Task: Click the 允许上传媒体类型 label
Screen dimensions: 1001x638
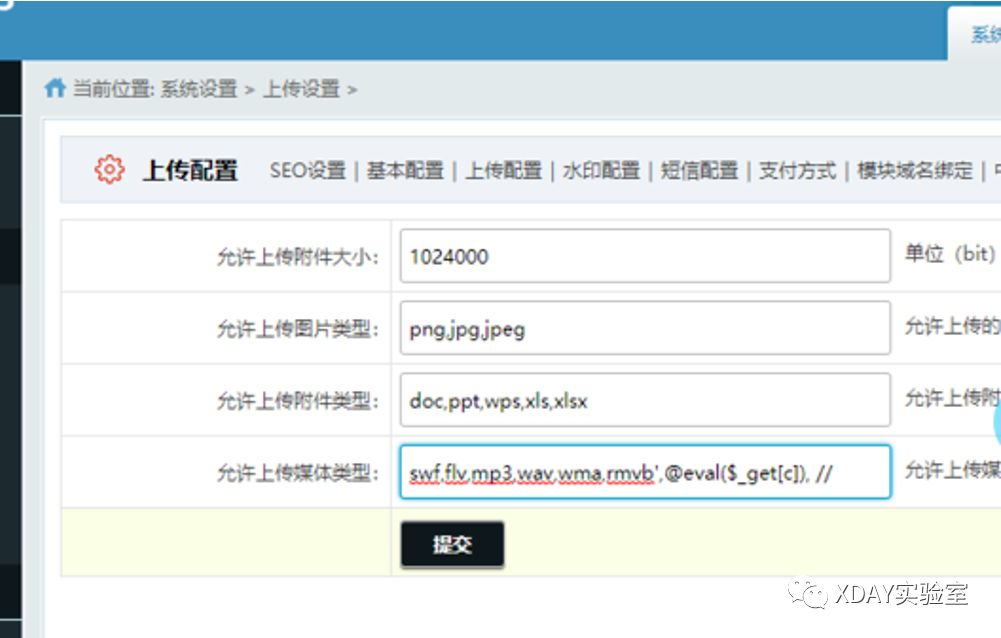Action: coord(298,473)
